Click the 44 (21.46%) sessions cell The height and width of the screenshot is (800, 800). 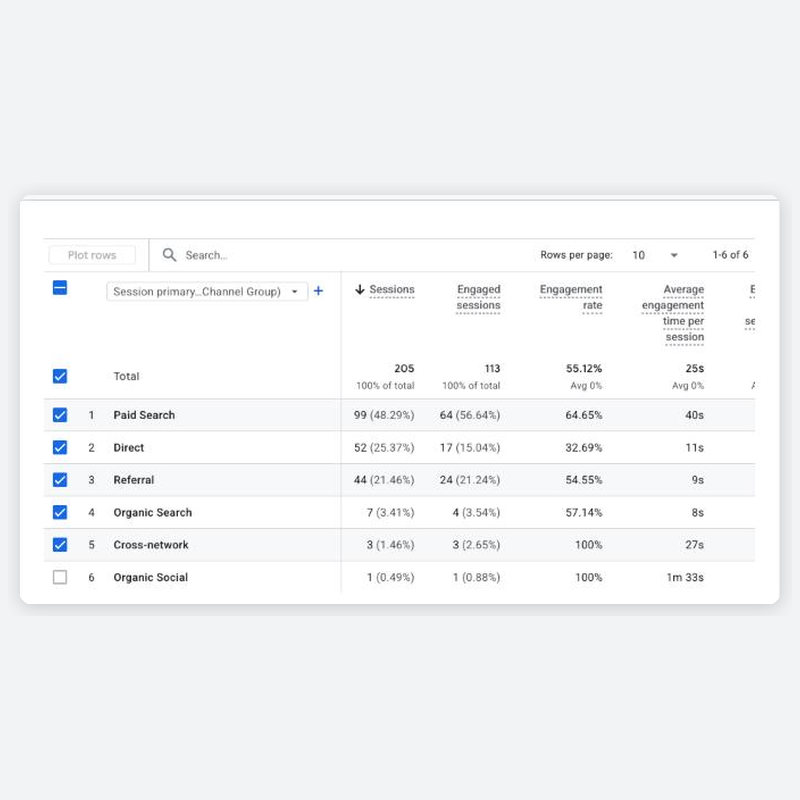tap(384, 480)
